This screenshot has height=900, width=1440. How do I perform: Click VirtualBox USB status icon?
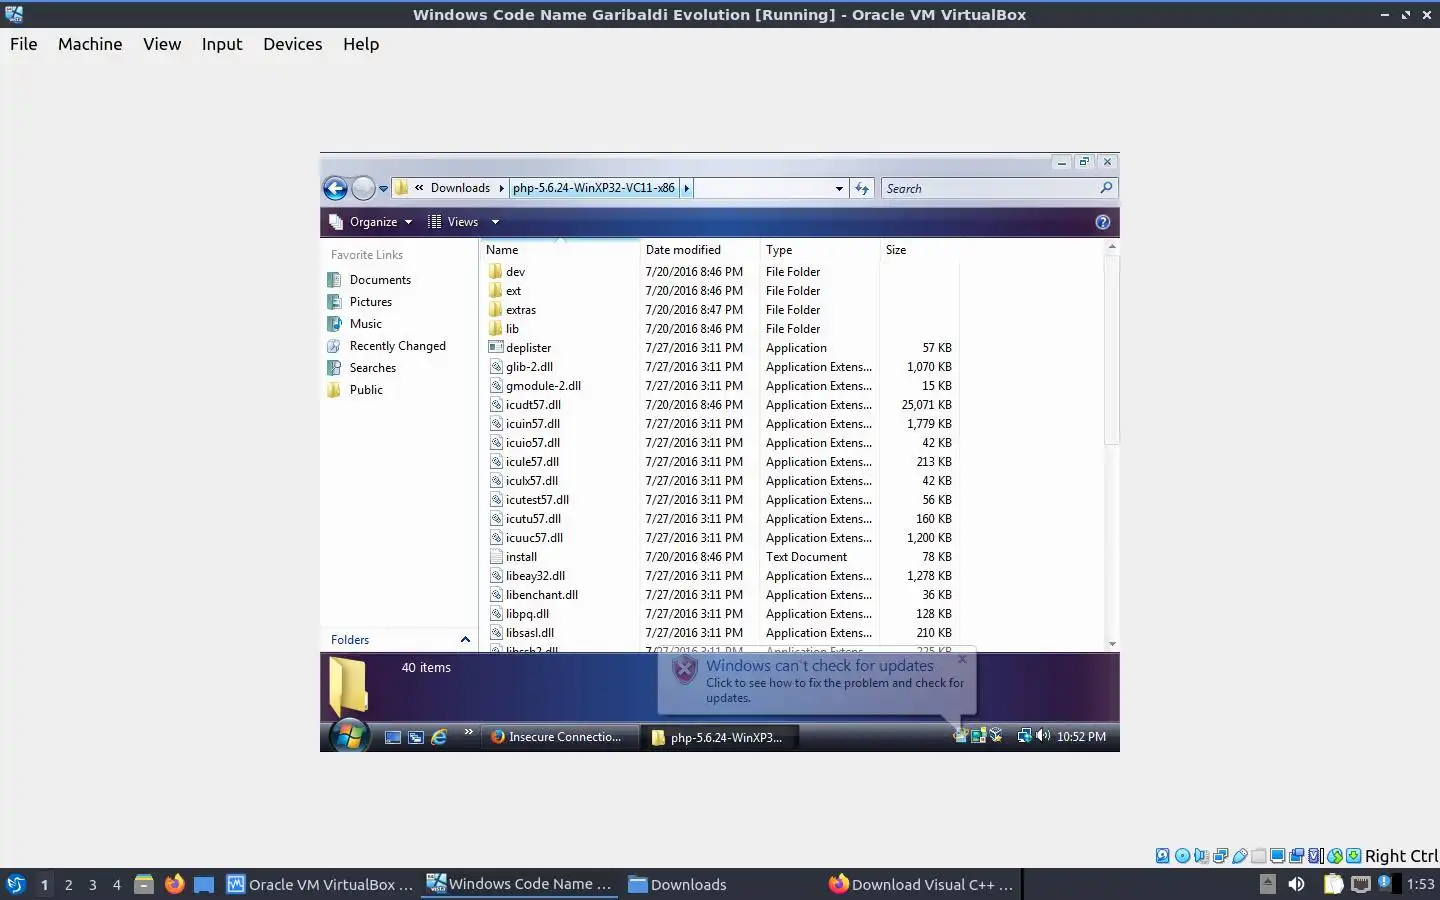coord(1239,856)
